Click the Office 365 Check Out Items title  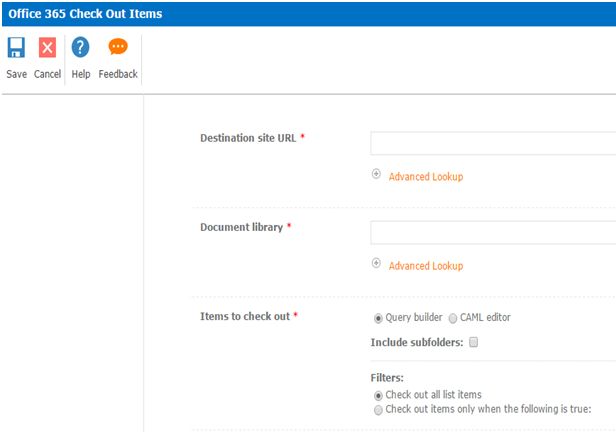[85, 14]
